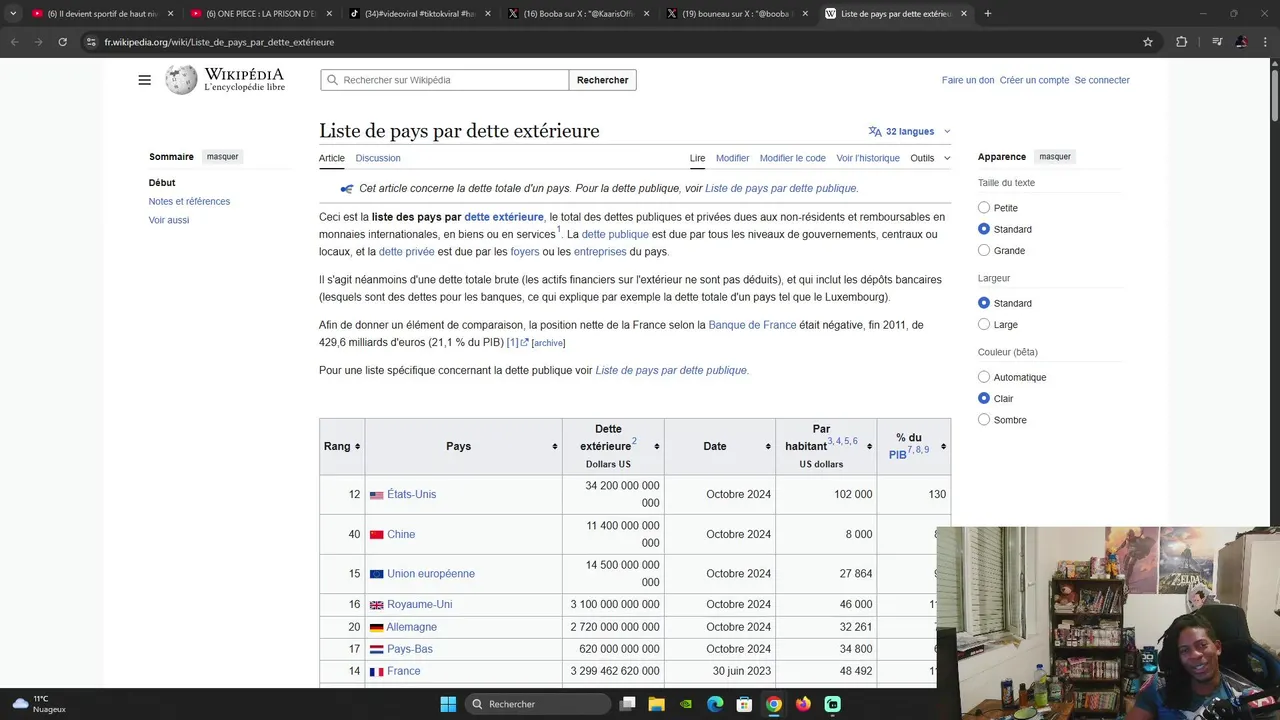Sort the table by Date column
Image resolution: width=1280 pixels, height=720 pixels.
point(719,446)
